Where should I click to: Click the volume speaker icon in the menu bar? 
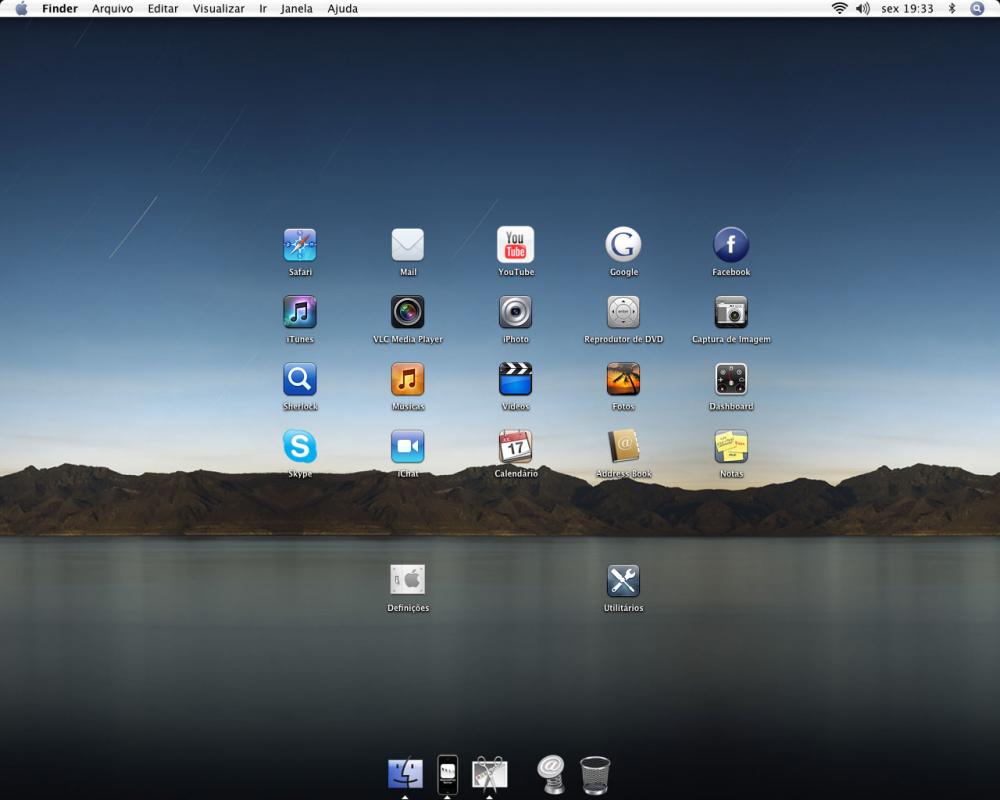click(862, 8)
